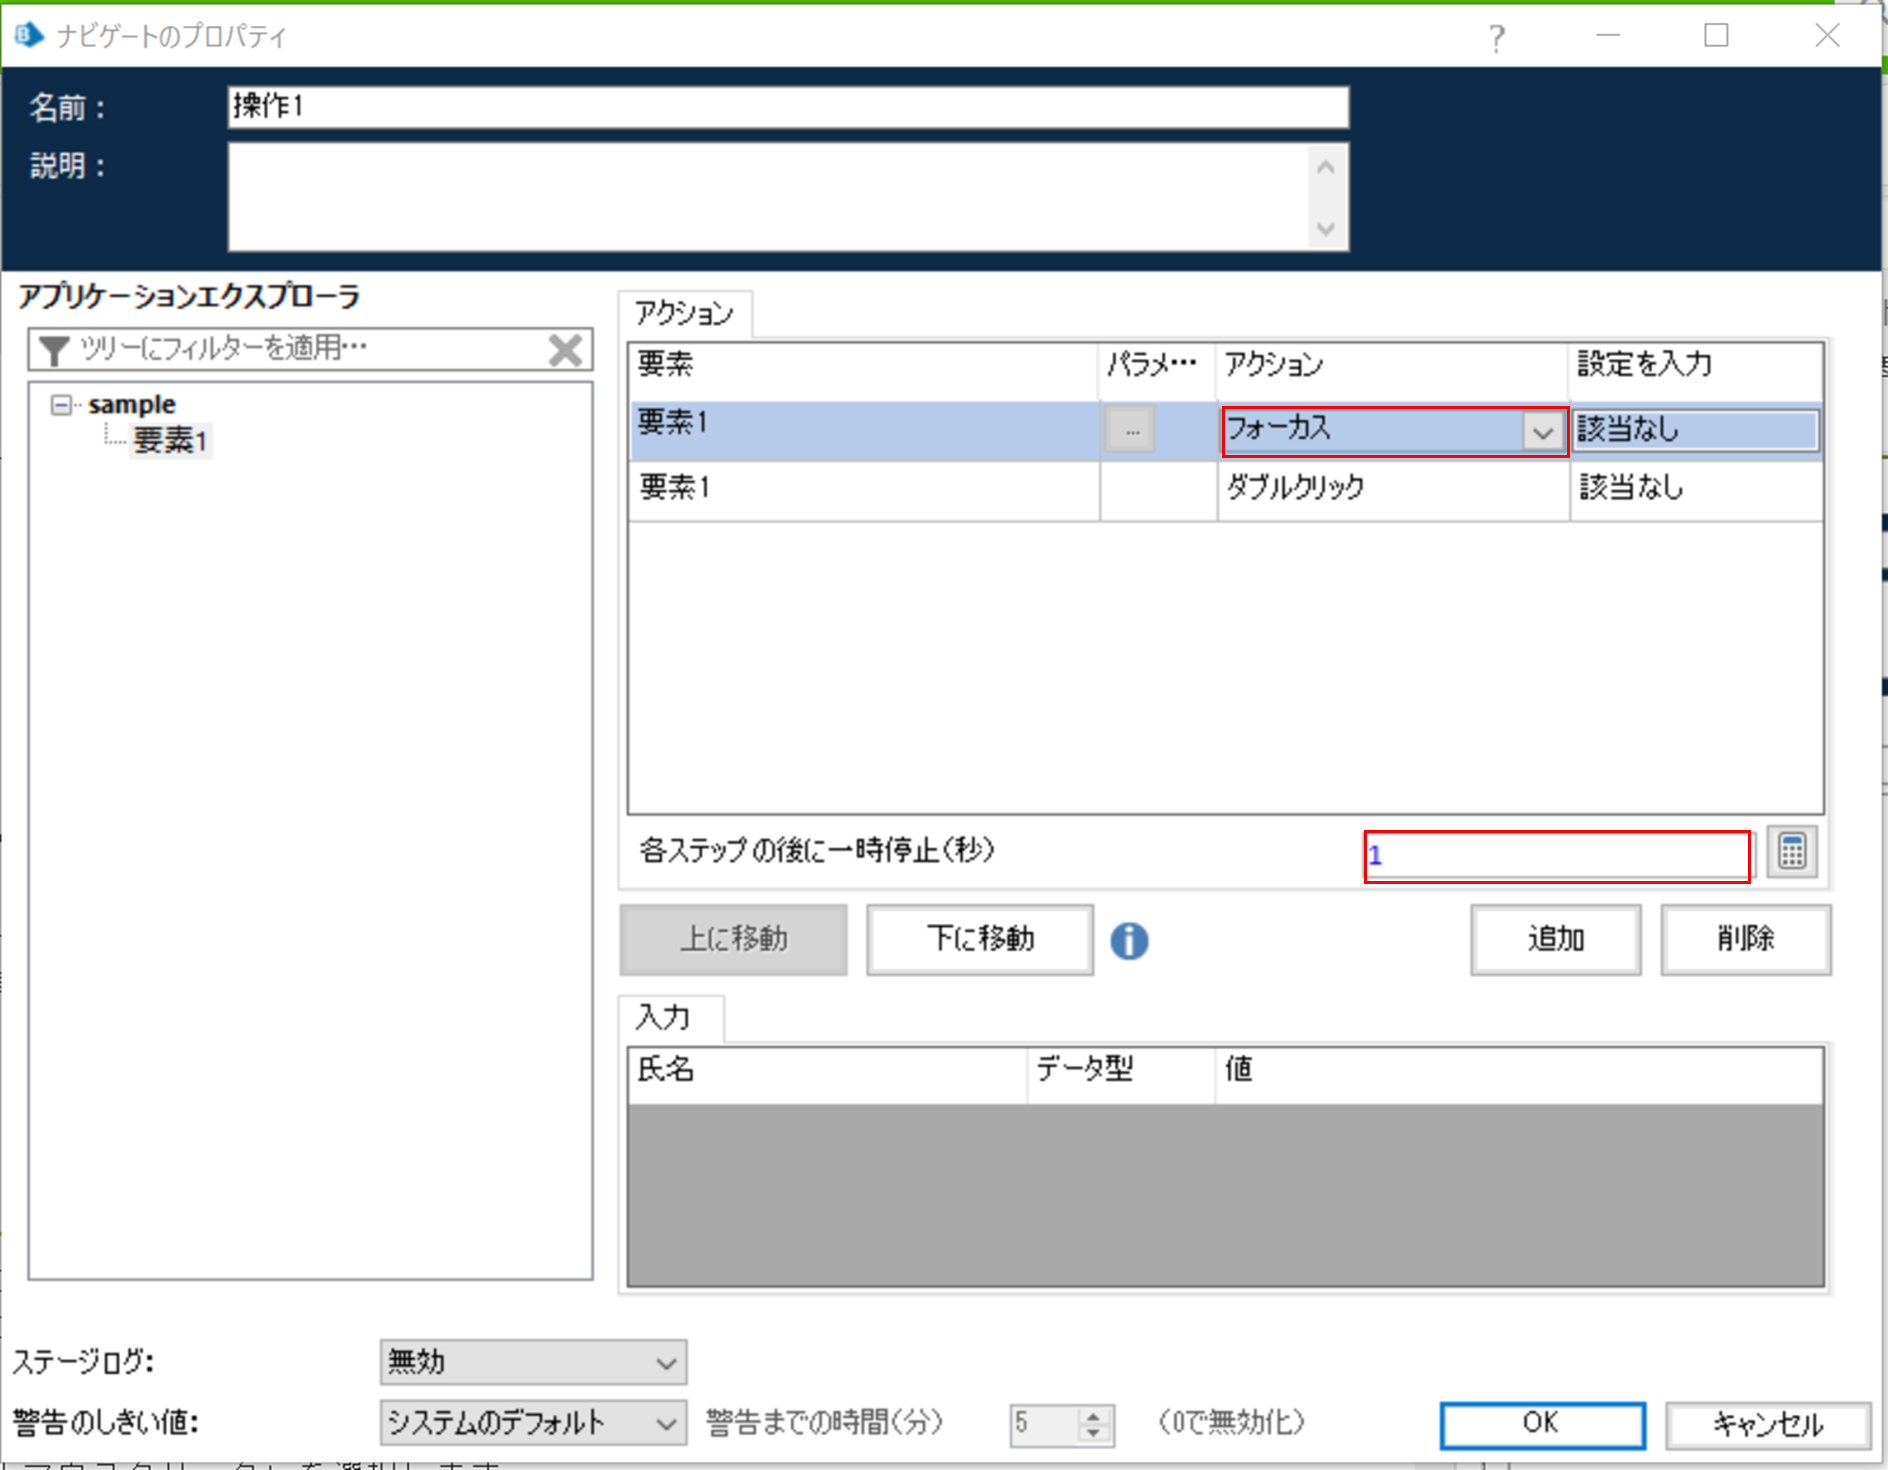The height and width of the screenshot is (1470, 1888).
Task: Click the pause seconds input field
Action: [1557, 856]
